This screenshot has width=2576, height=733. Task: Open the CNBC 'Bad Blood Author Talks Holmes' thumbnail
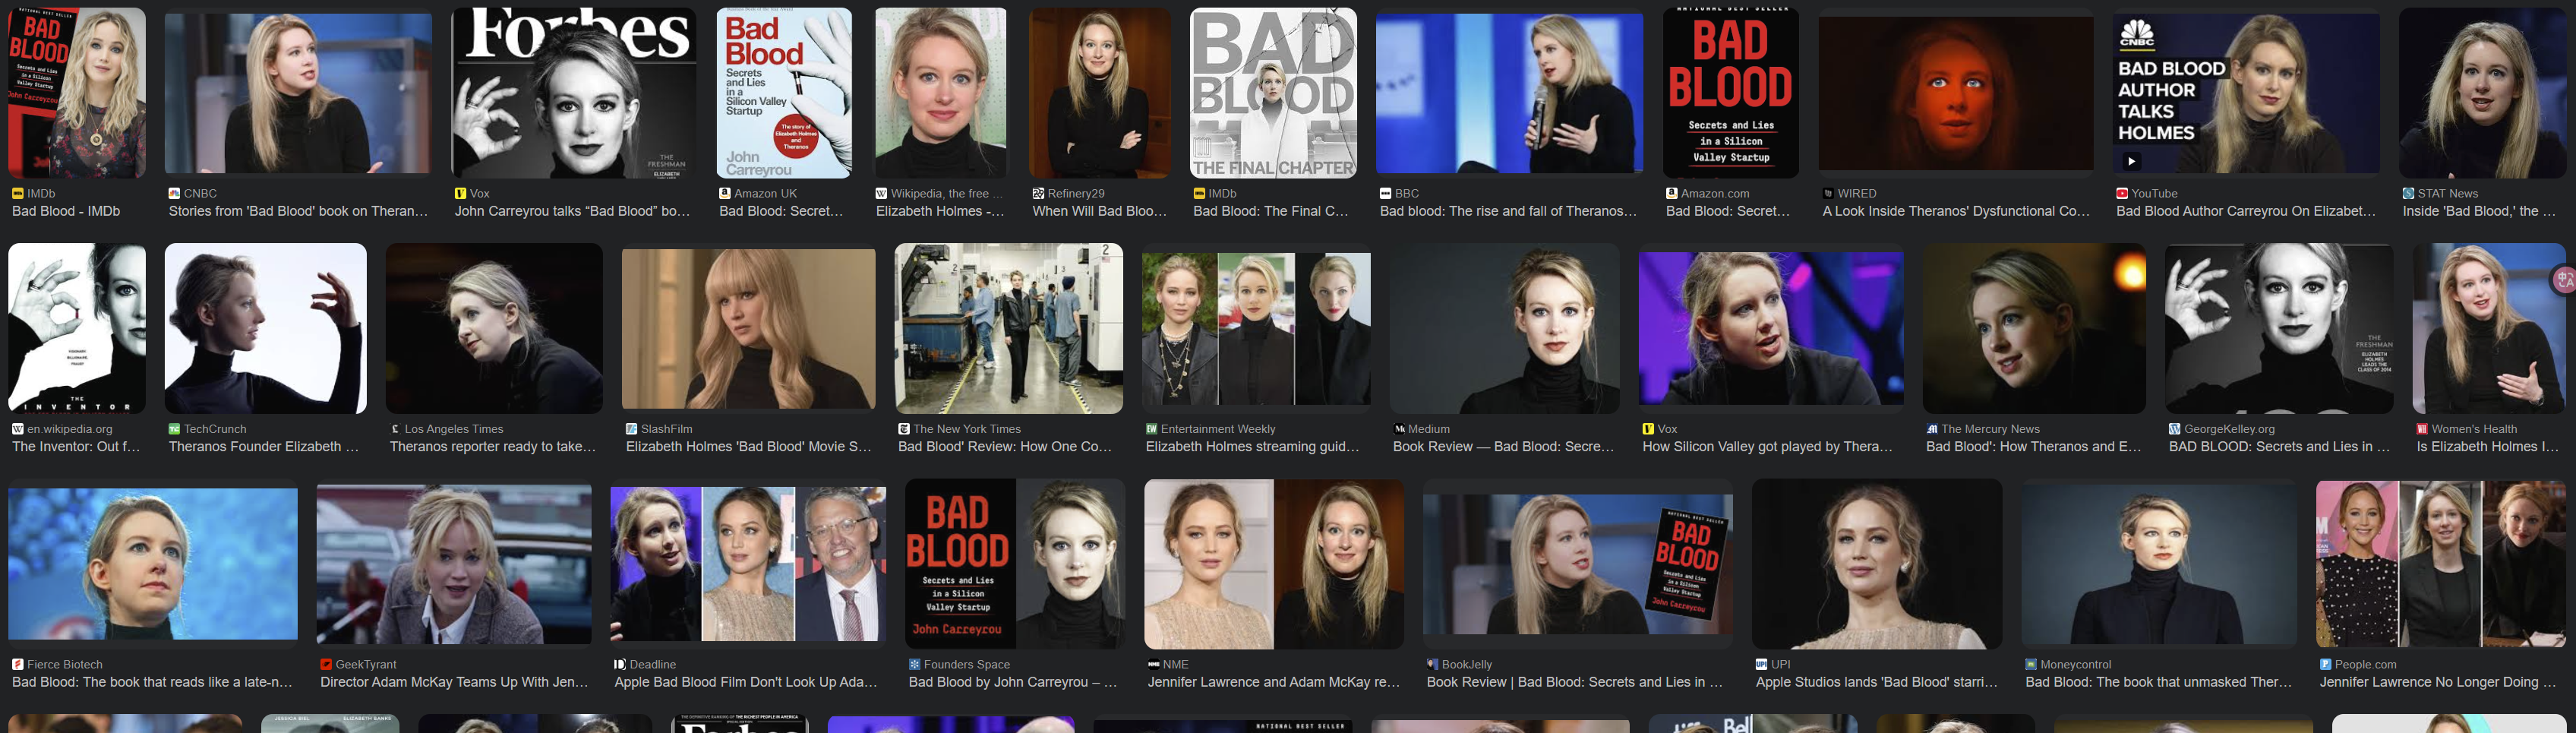2246,93
